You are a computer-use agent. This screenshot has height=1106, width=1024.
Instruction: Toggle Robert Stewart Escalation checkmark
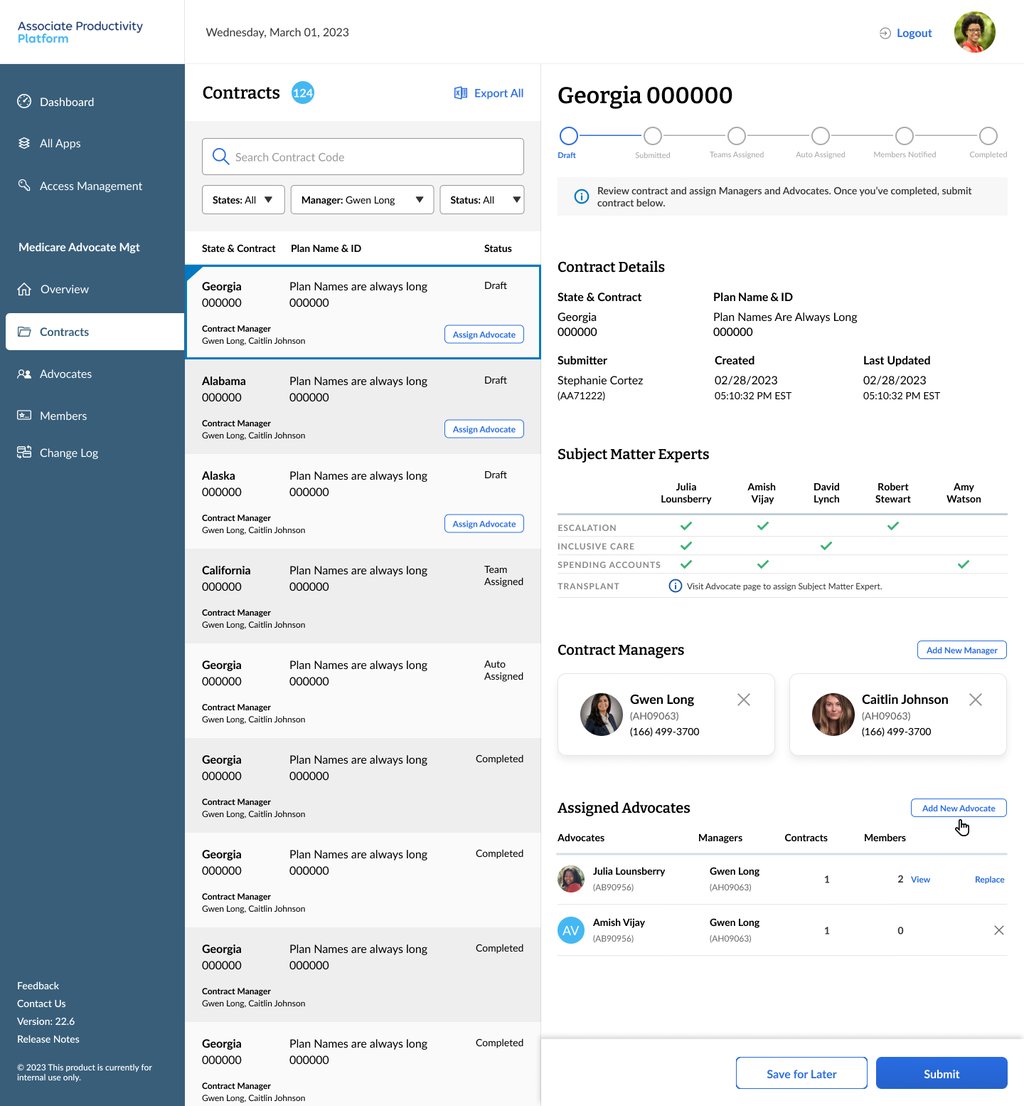tap(893, 526)
